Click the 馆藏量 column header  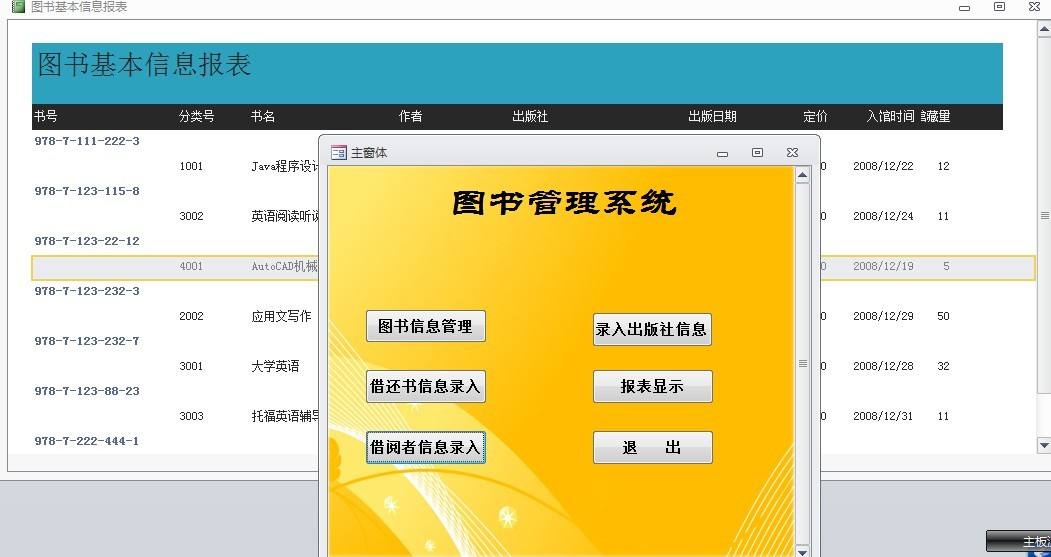coord(936,117)
